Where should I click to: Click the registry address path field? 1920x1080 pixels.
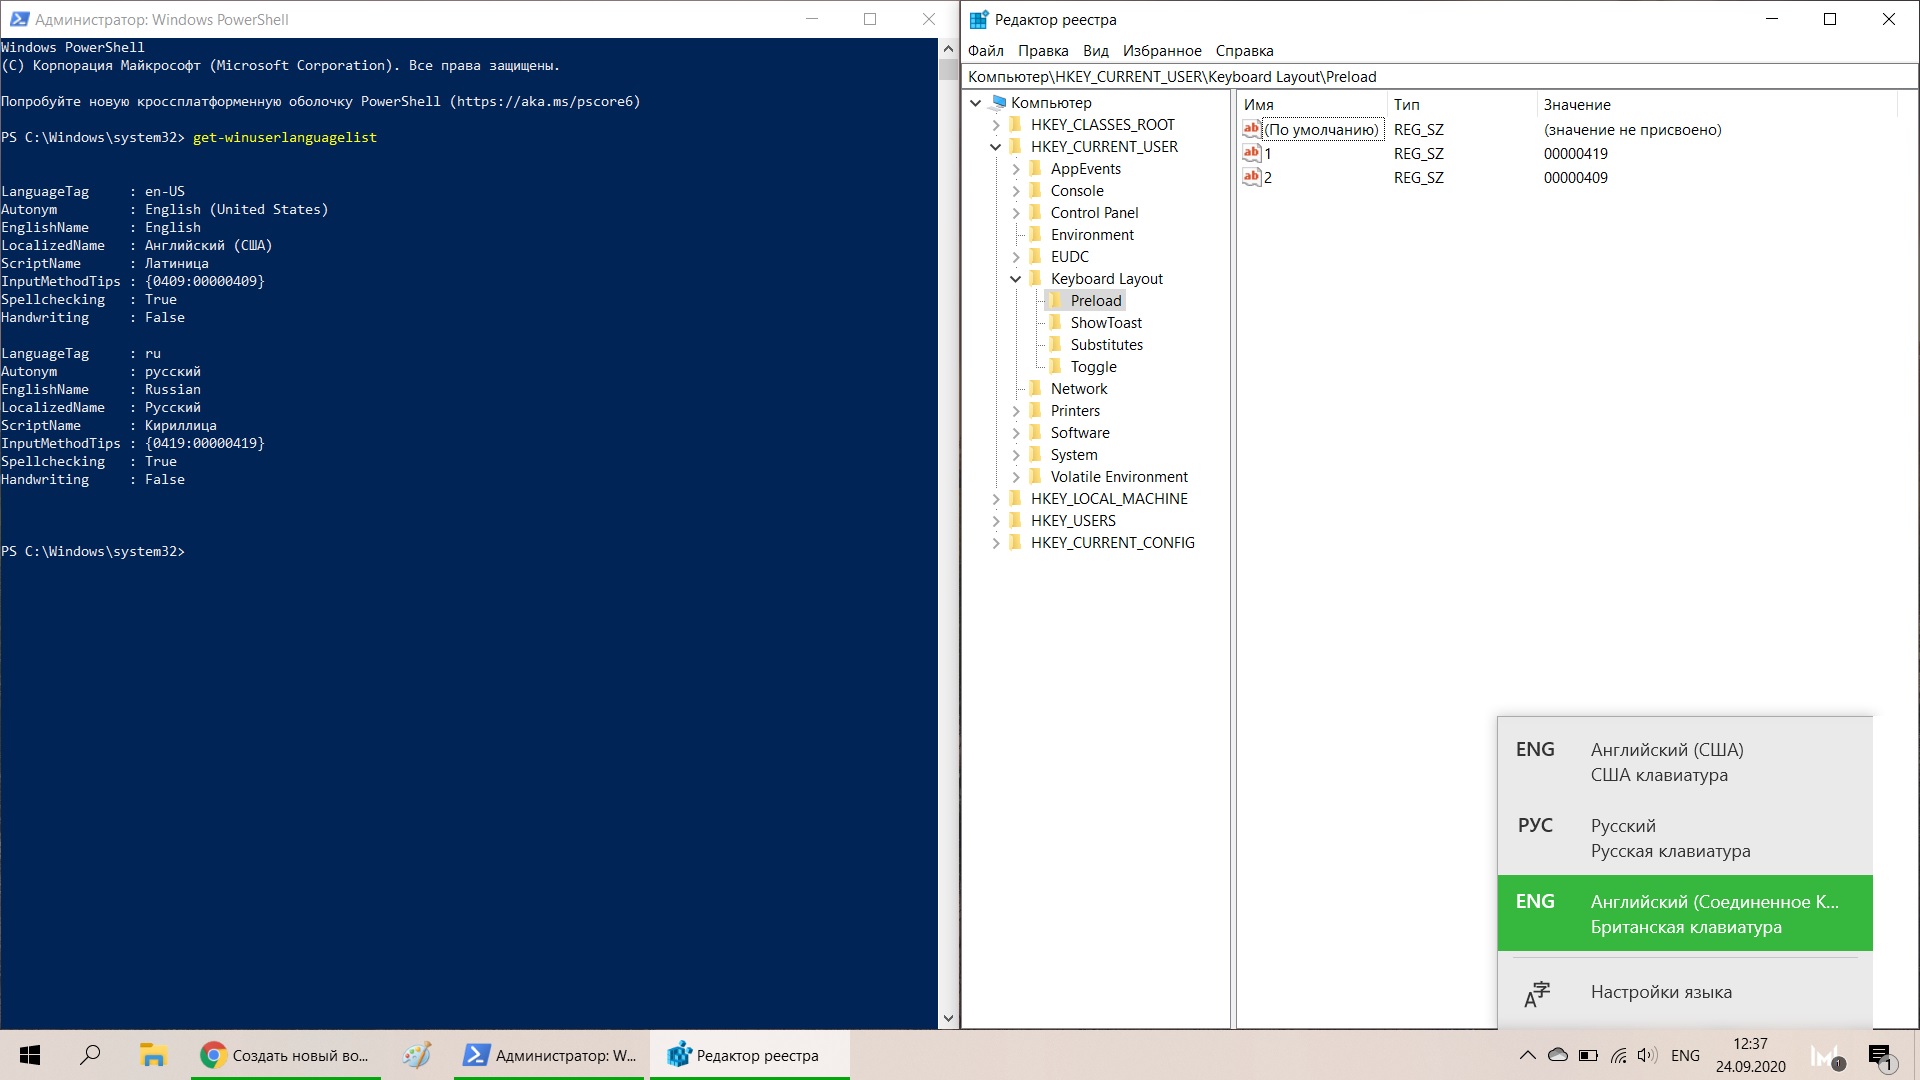coord(1440,77)
